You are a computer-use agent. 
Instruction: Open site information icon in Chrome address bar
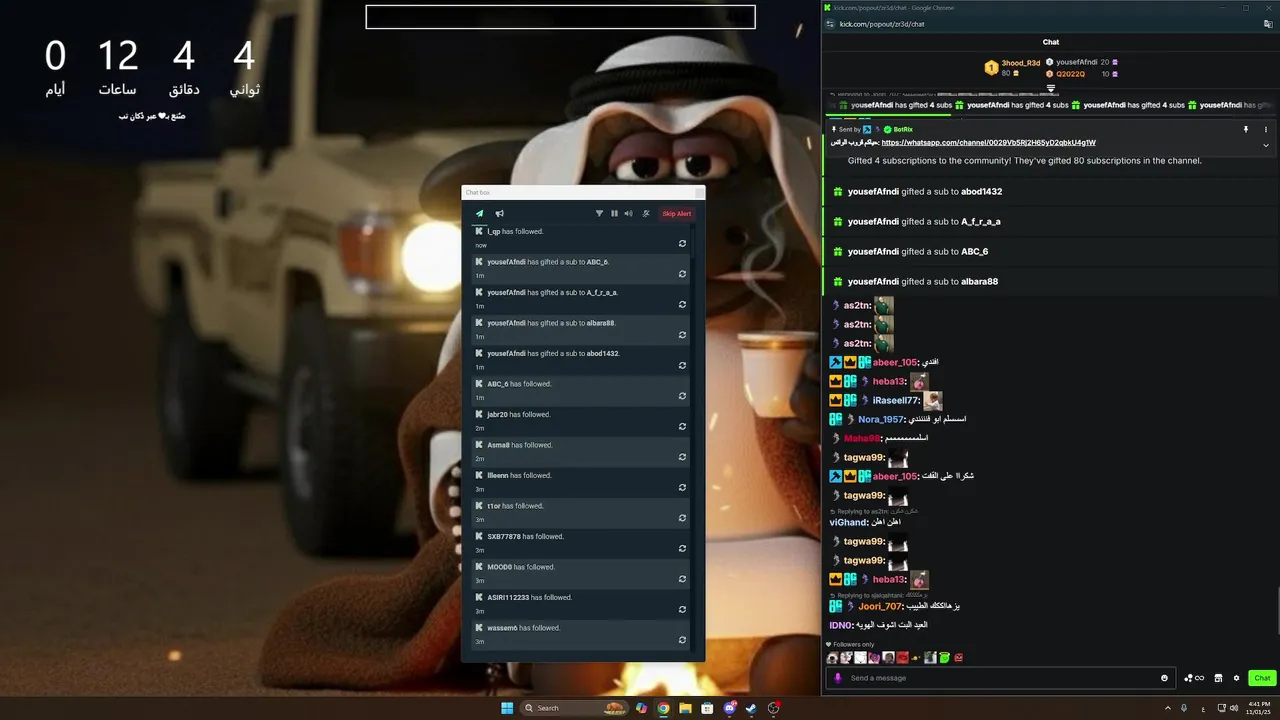pyautogui.click(x=830, y=24)
